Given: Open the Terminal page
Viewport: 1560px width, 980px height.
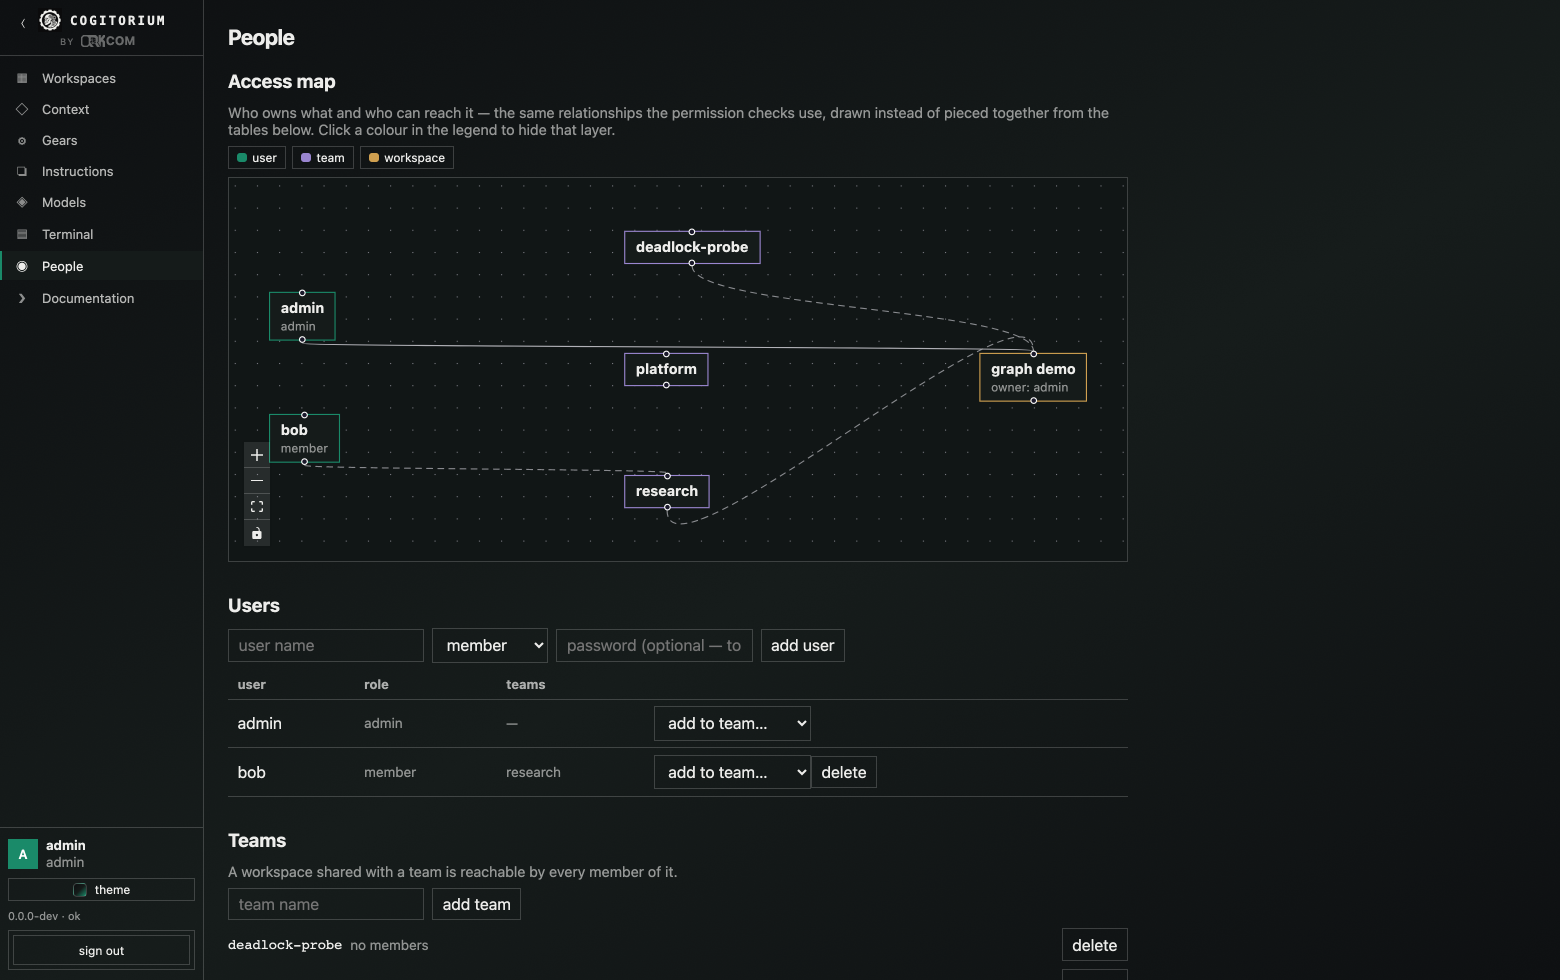Looking at the screenshot, I should 68,234.
